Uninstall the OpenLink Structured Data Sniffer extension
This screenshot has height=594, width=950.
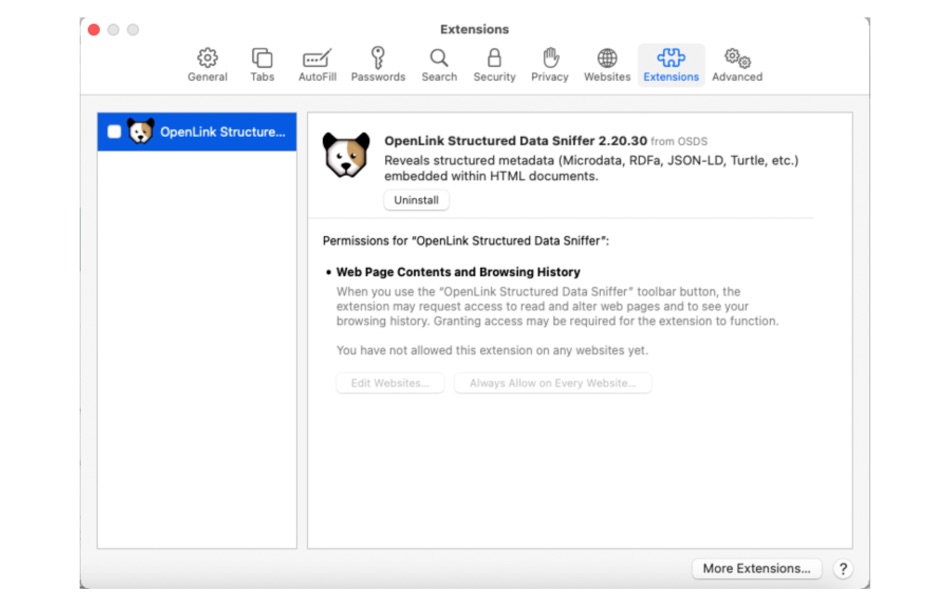point(416,200)
